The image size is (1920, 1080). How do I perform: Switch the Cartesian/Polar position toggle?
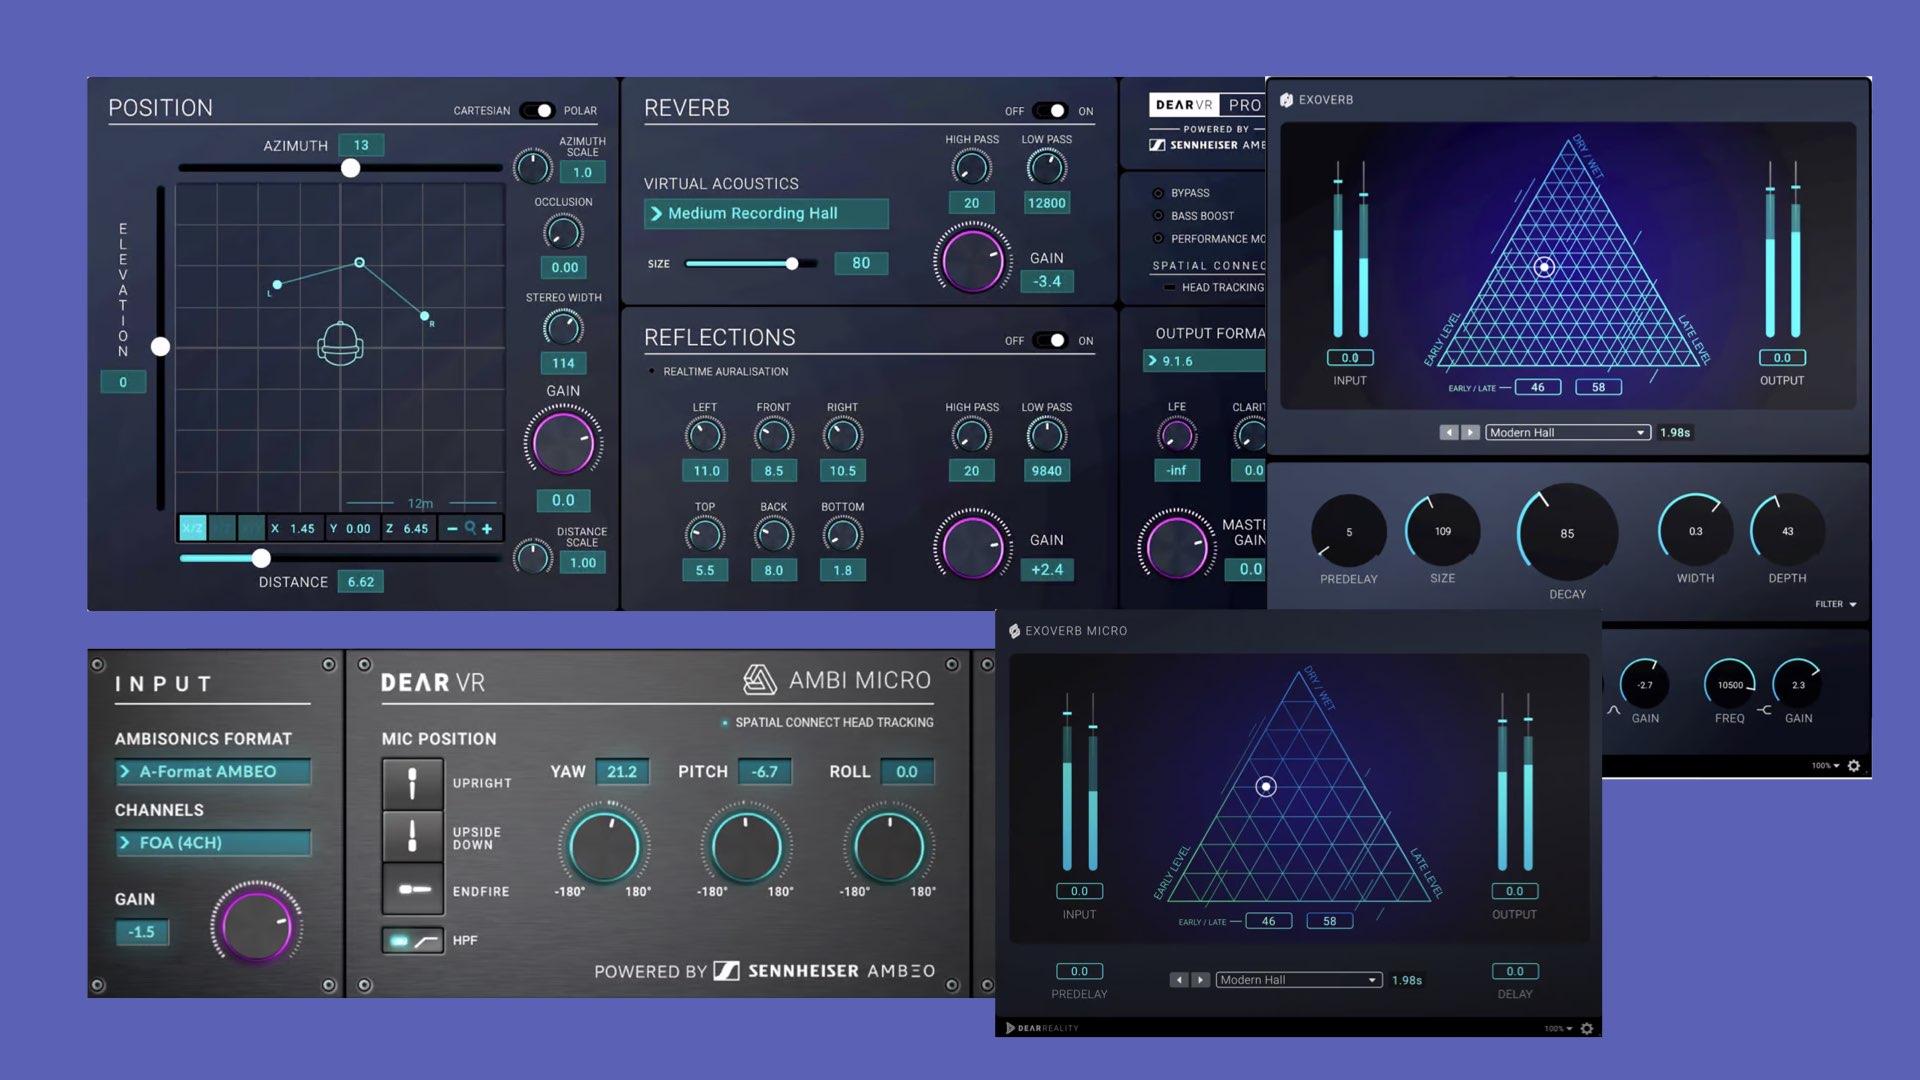[537, 110]
